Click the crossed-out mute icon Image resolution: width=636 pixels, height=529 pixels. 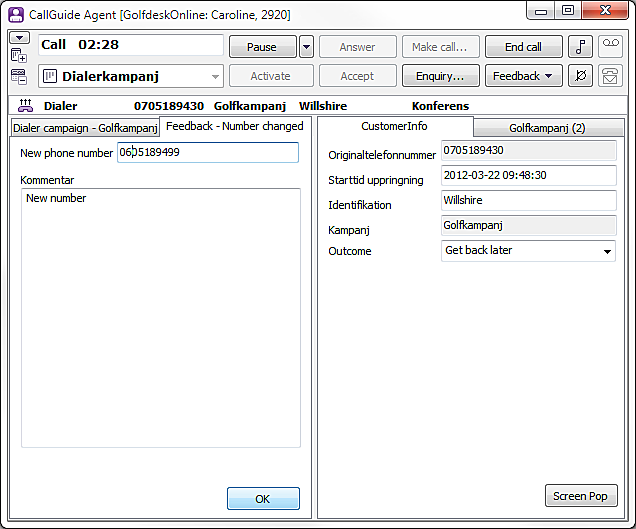[581, 76]
